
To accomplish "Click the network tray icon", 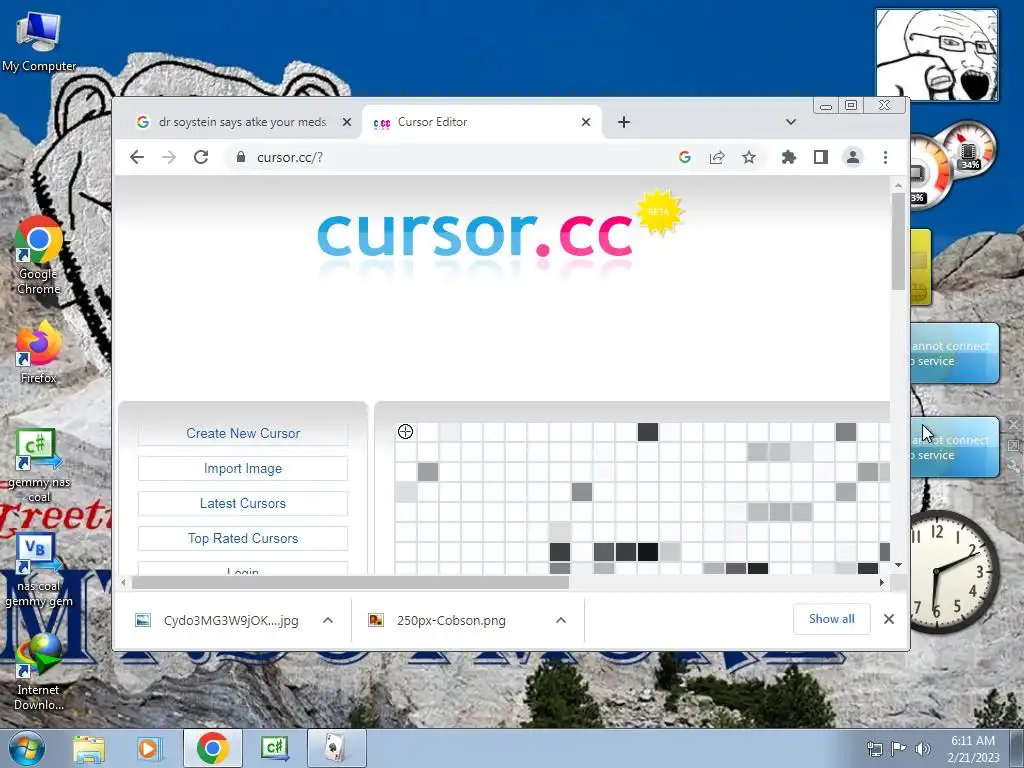I will pyautogui.click(x=874, y=749).
